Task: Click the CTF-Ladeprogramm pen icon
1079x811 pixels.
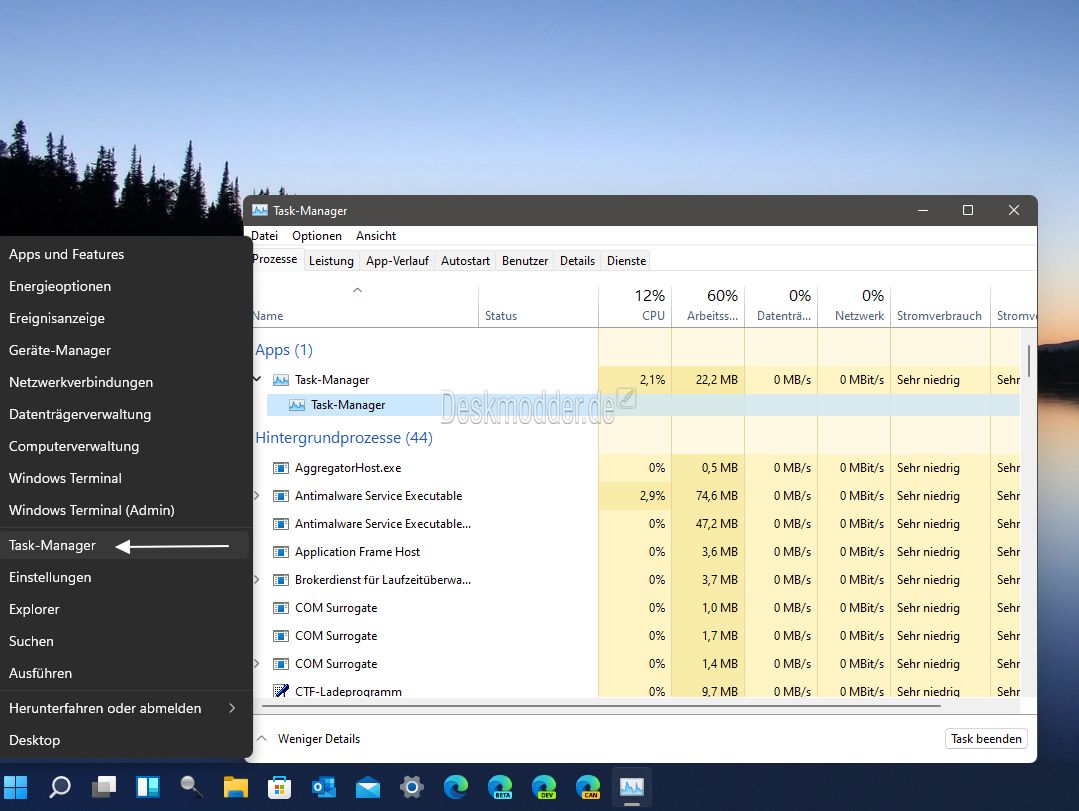Action: [281, 691]
